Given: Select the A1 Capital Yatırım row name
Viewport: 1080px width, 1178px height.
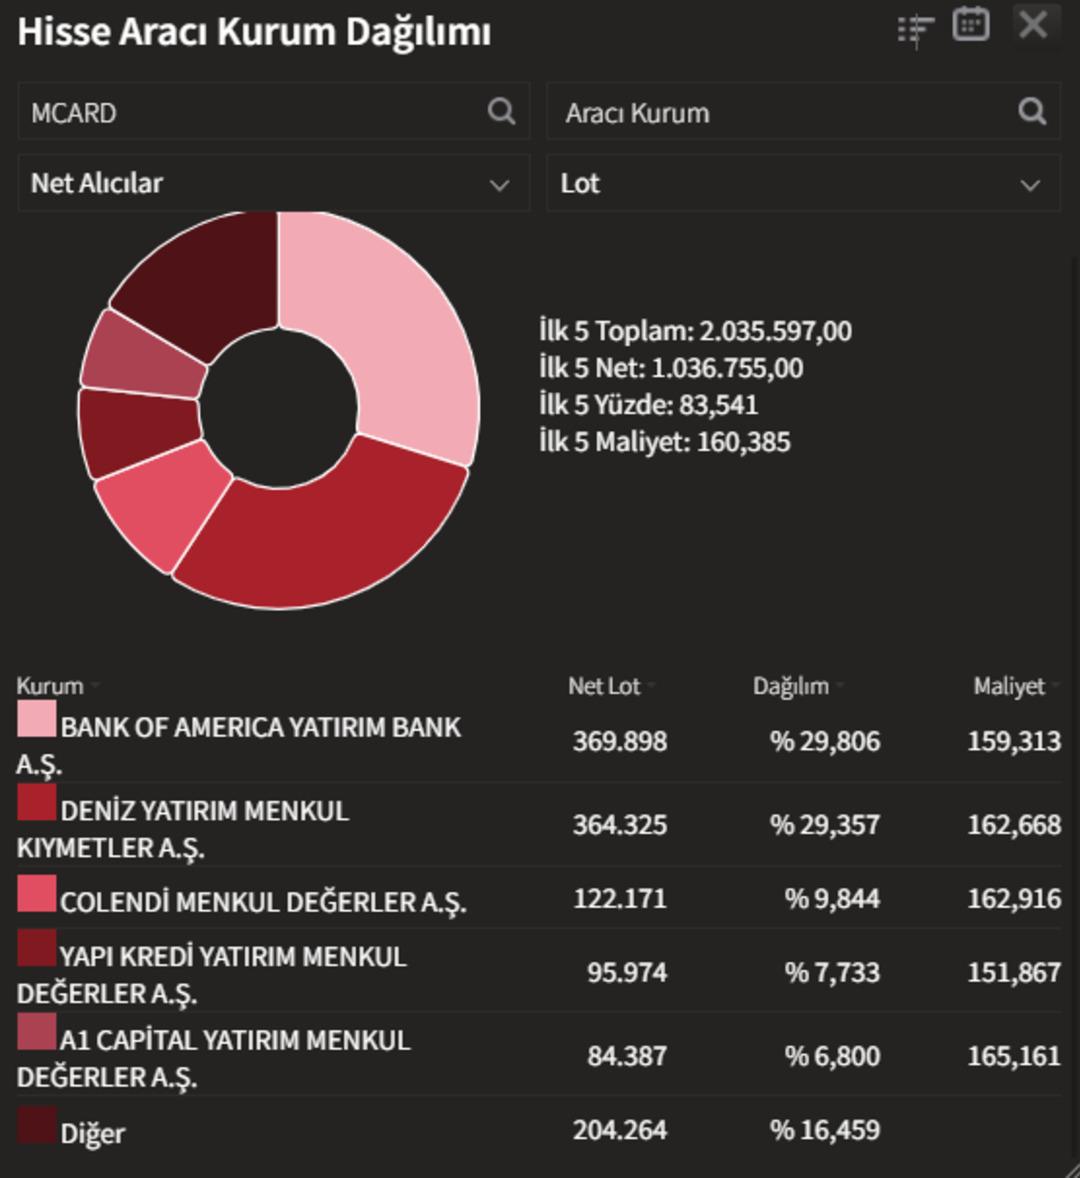Looking at the screenshot, I should [234, 1041].
